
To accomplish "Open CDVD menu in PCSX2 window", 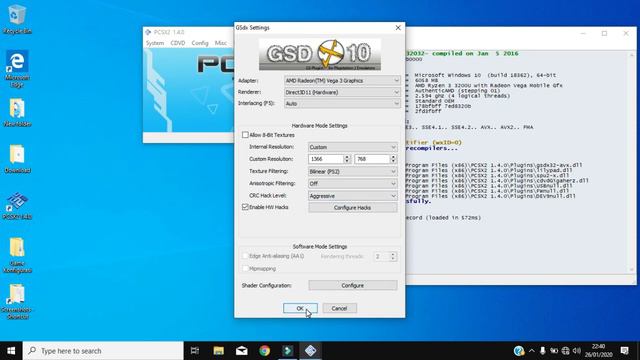I will (178, 43).
